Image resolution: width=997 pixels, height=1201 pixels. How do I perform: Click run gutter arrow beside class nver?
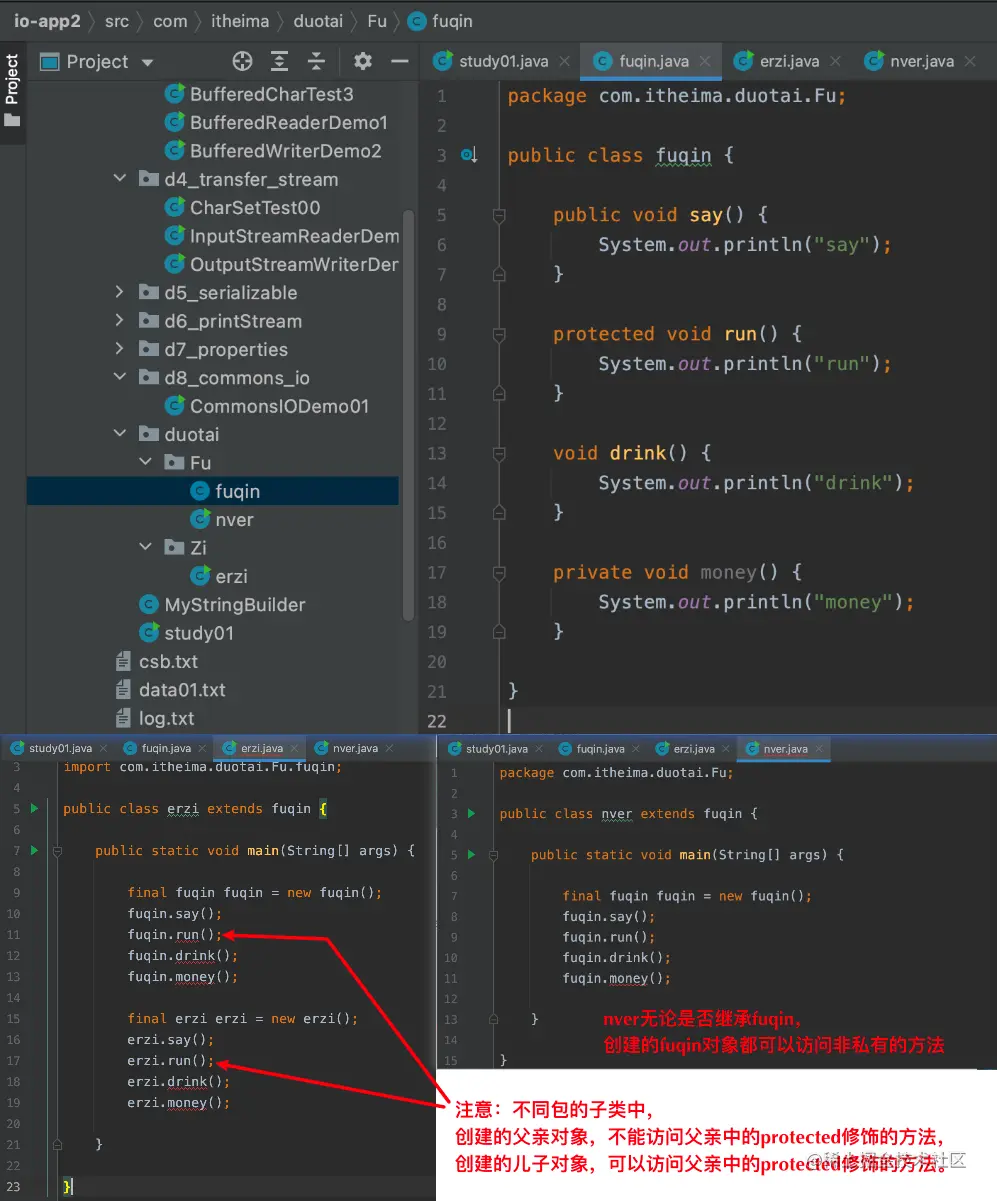pyautogui.click(x=471, y=813)
